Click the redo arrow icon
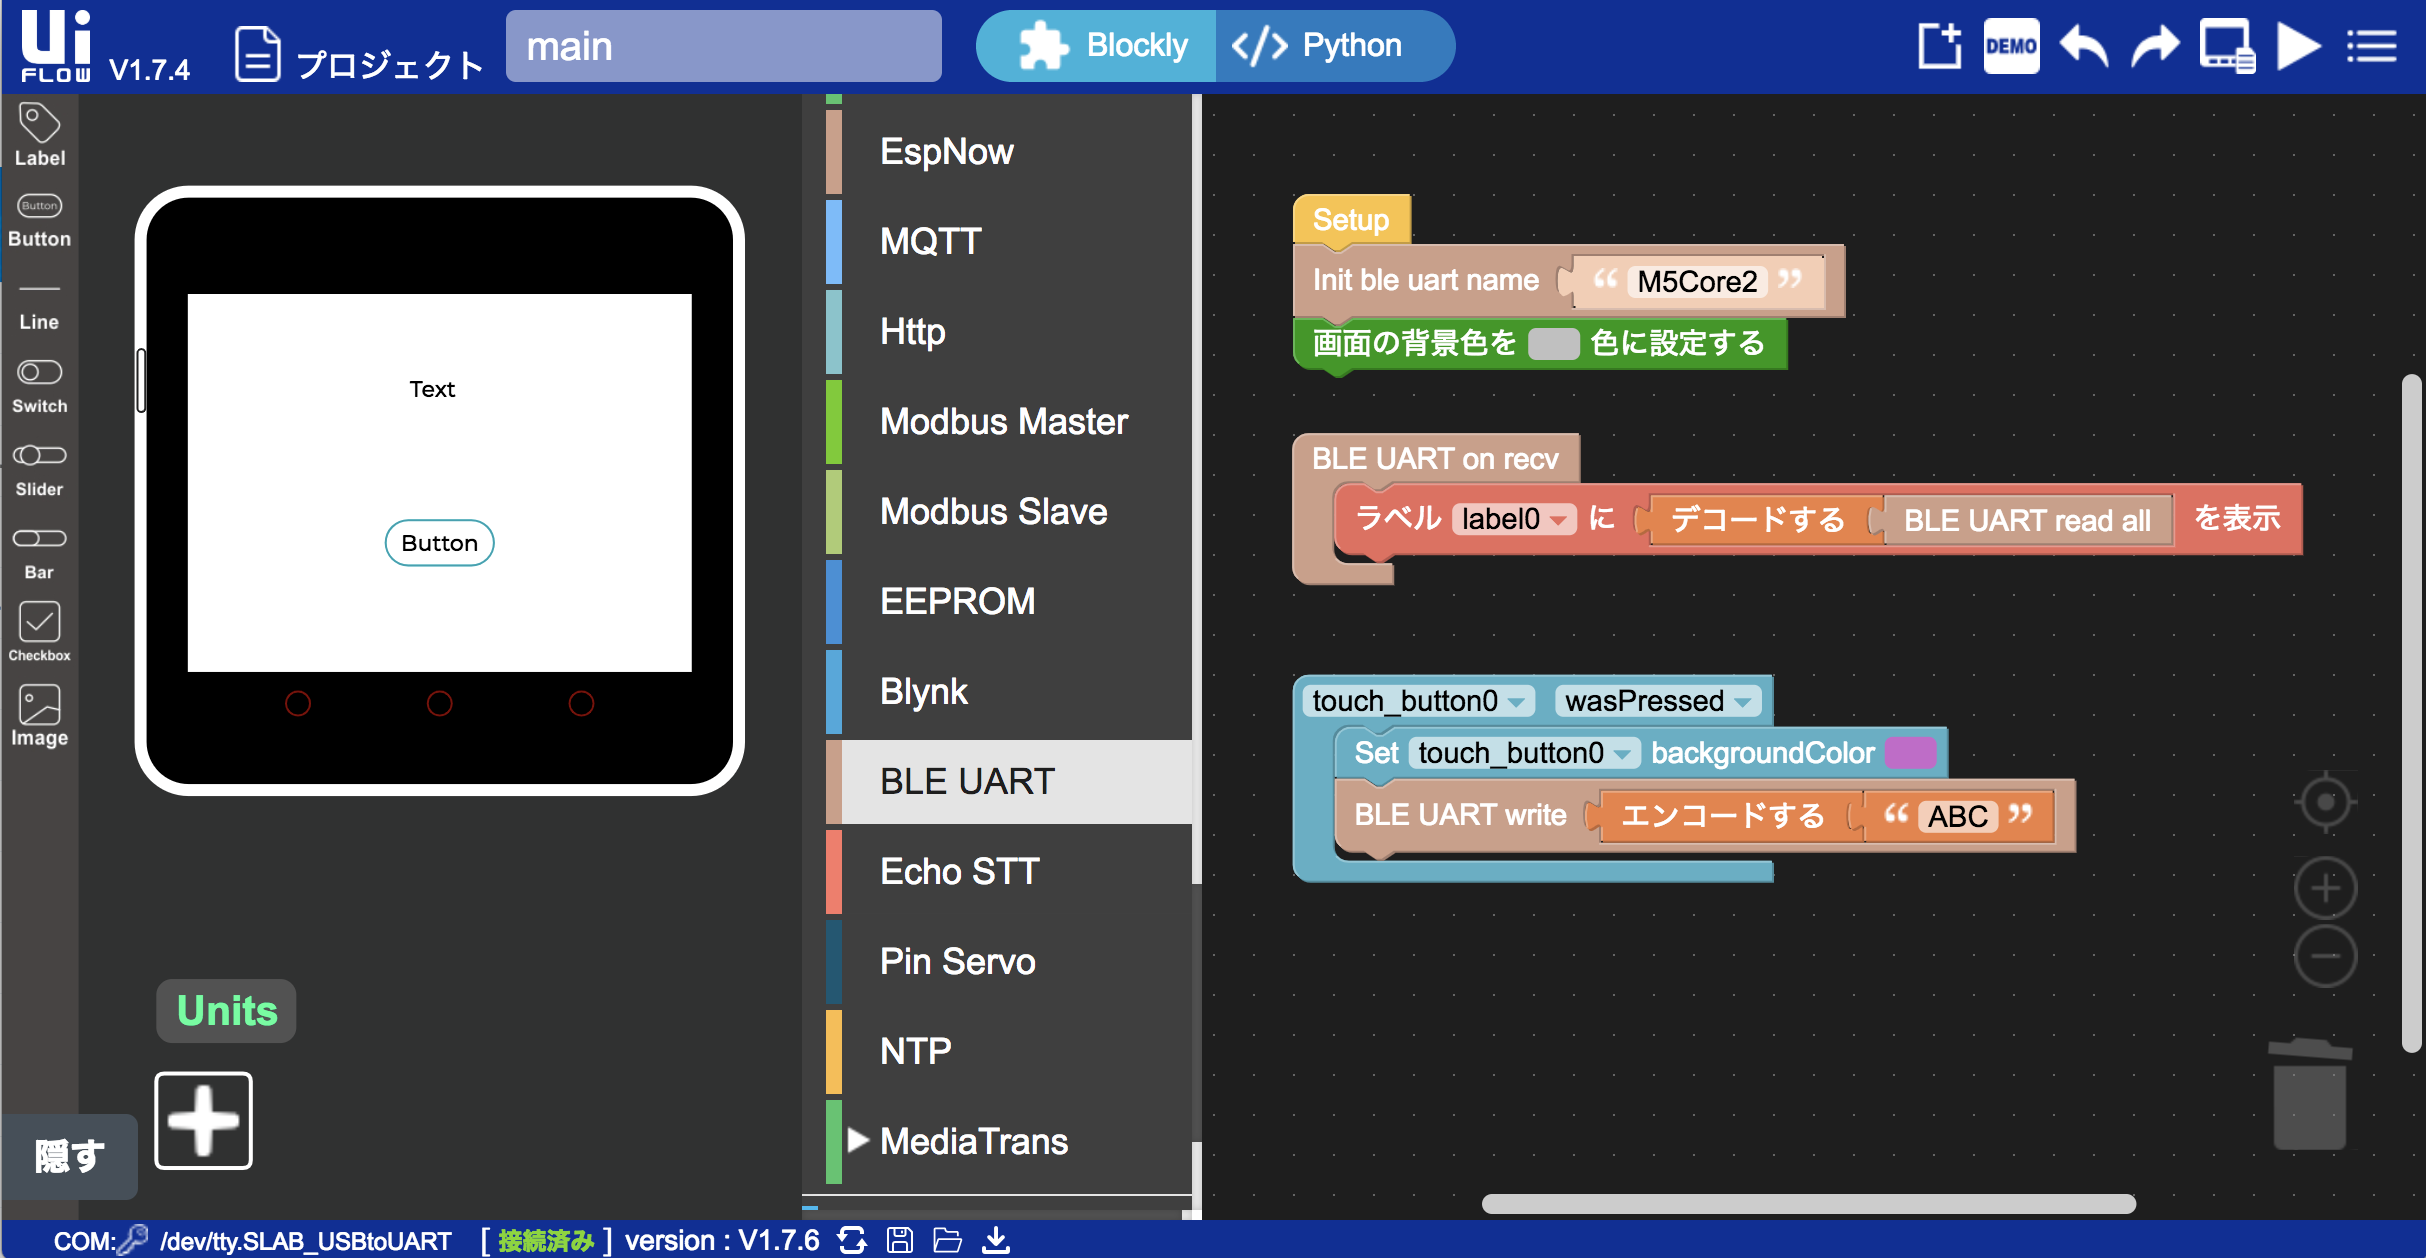Screen dimensions: 2426x1258 [x=2155, y=47]
